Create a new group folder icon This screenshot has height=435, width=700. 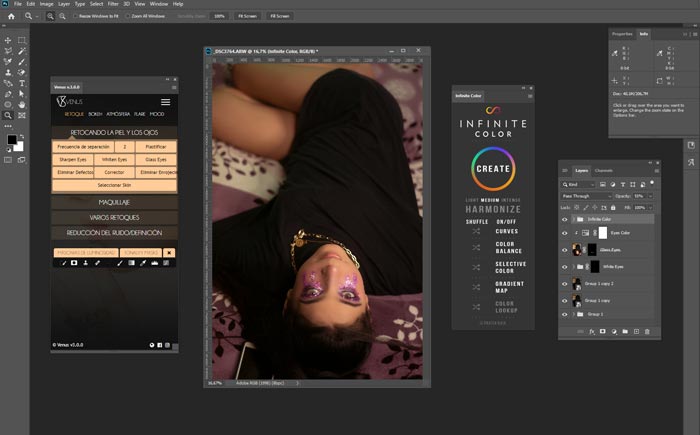click(625, 331)
